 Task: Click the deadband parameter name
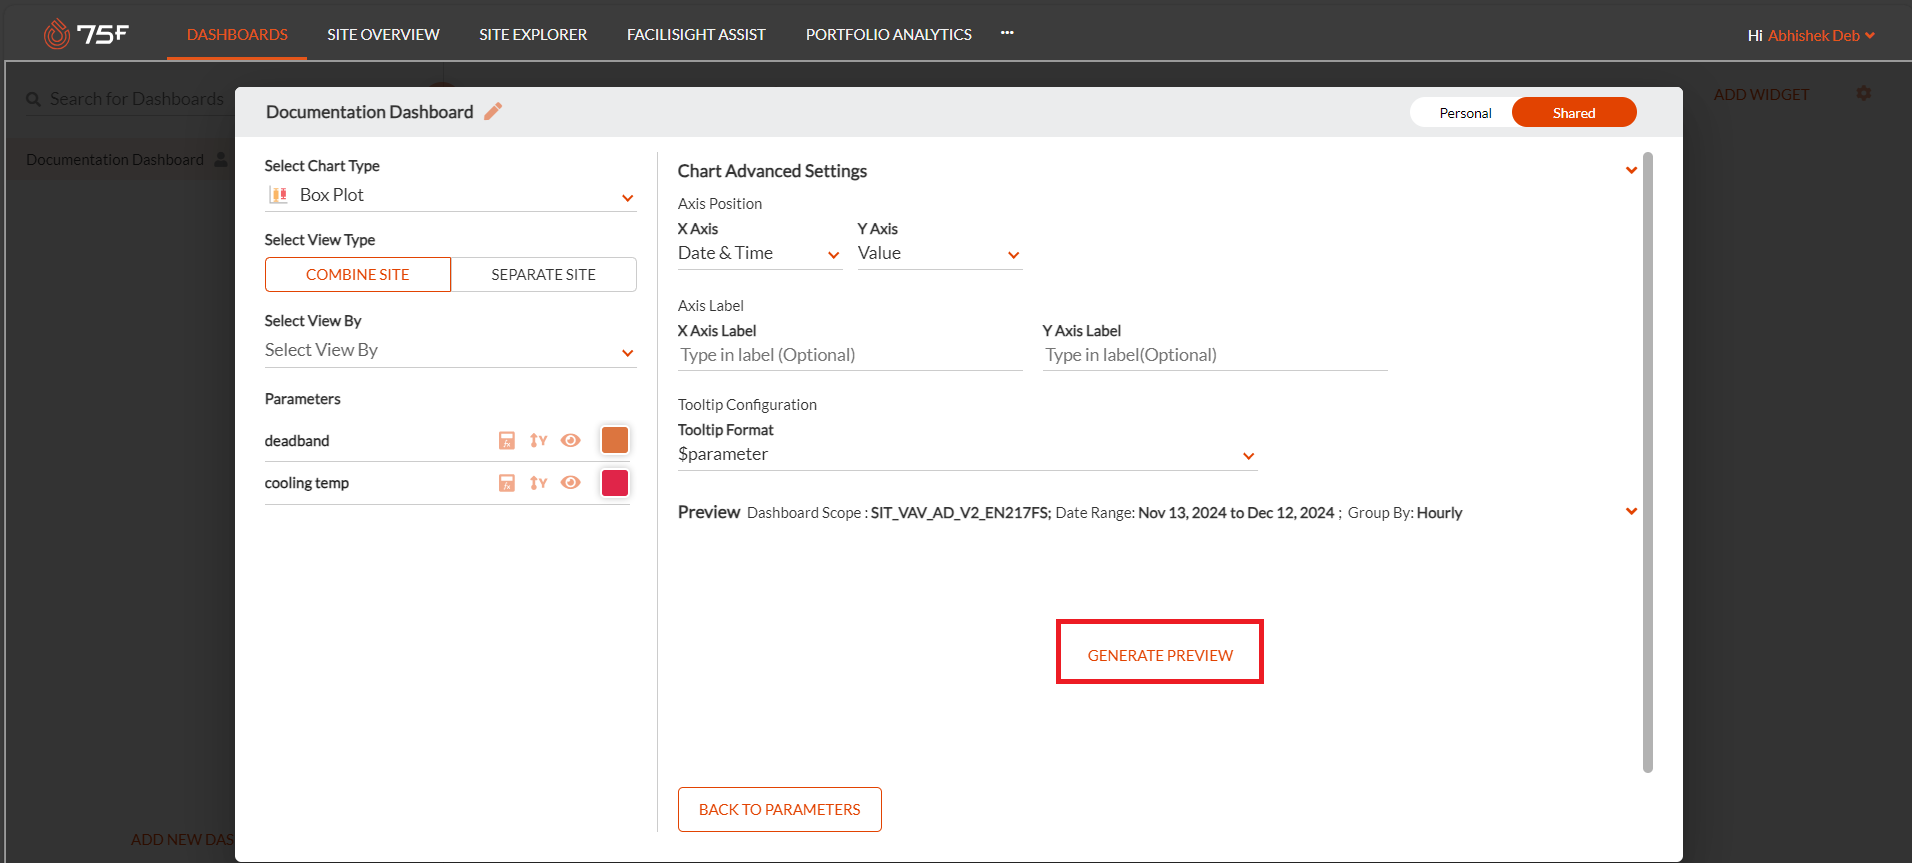point(297,441)
